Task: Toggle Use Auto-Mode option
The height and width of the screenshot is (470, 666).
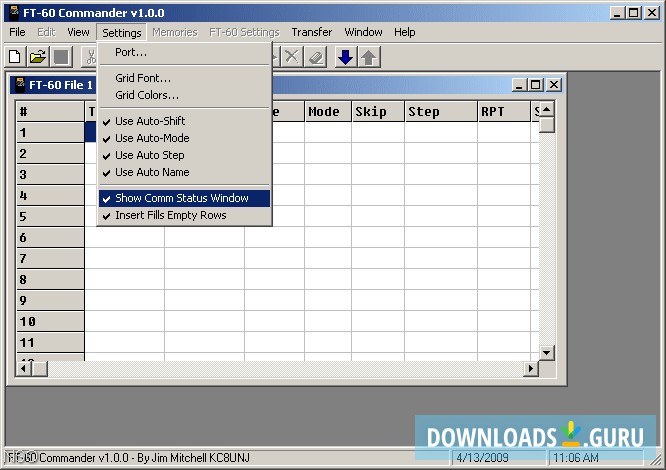Action: (184, 138)
